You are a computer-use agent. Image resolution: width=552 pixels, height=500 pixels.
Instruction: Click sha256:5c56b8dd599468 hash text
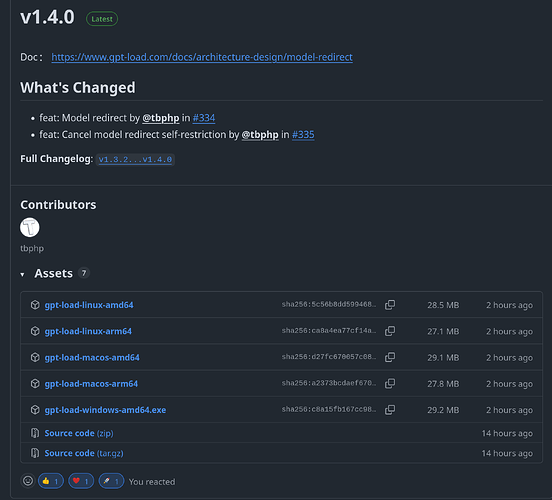coord(329,304)
